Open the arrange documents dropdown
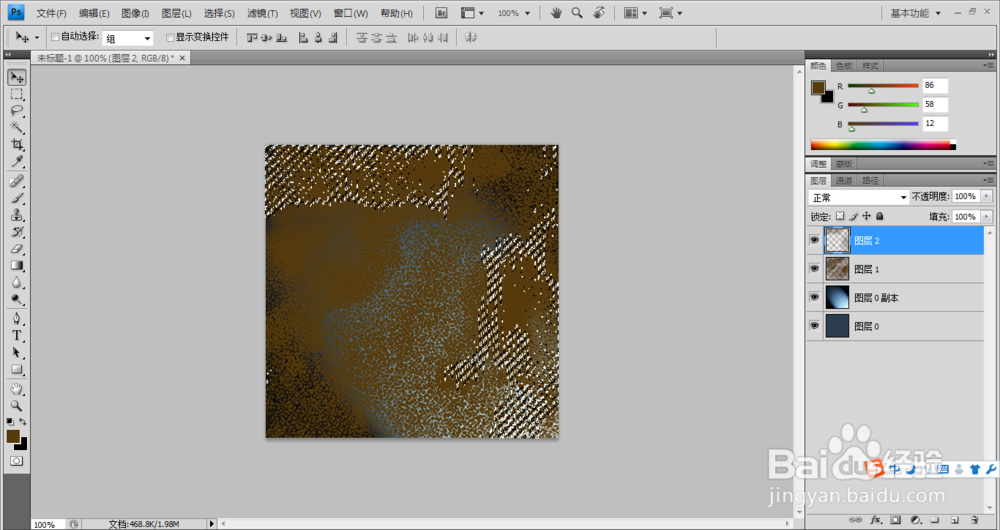Viewport: 1000px width, 530px height. point(636,13)
